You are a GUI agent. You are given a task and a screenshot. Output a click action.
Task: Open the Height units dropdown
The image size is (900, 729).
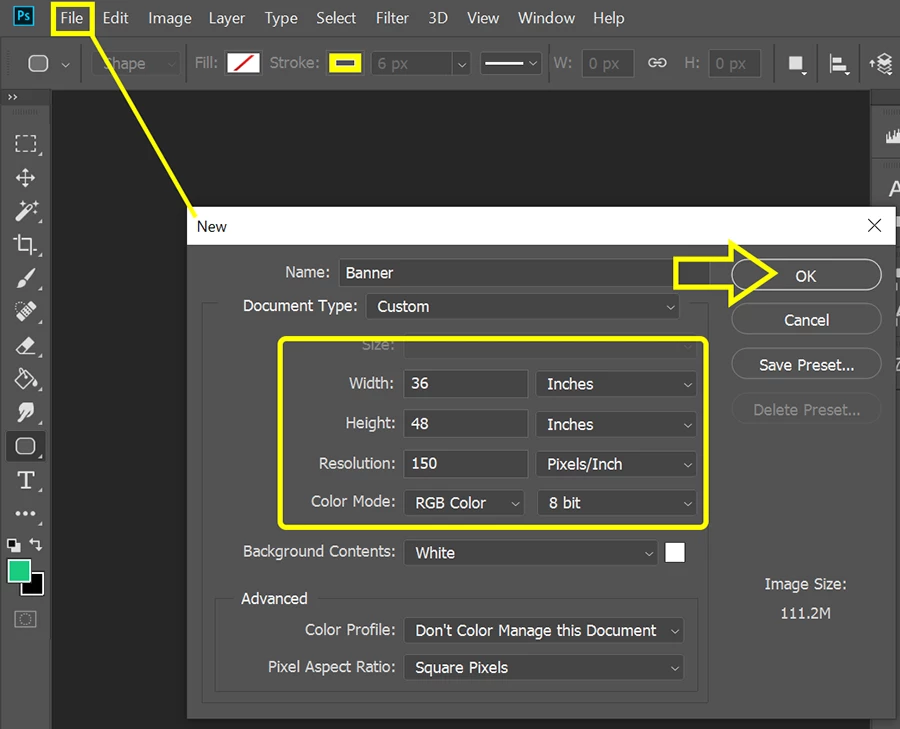tap(616, 425)
